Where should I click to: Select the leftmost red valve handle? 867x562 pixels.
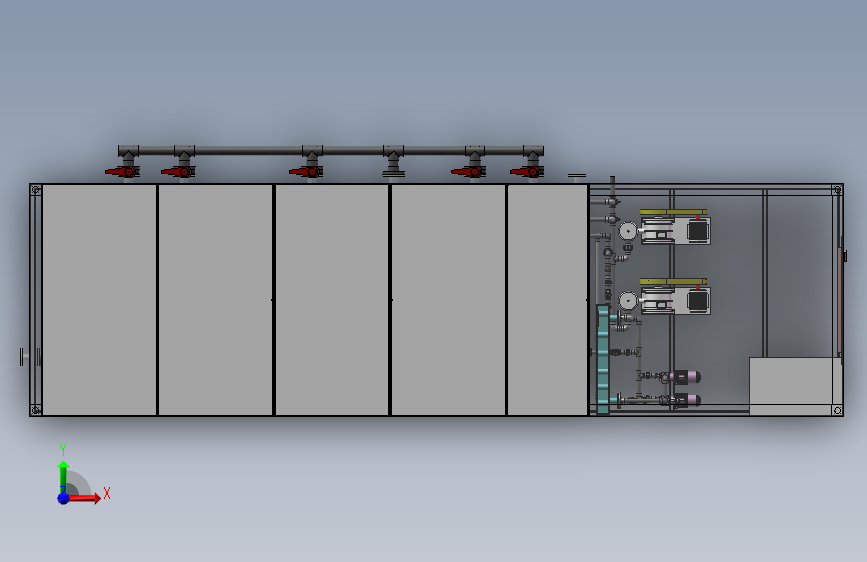click(122, 172)
